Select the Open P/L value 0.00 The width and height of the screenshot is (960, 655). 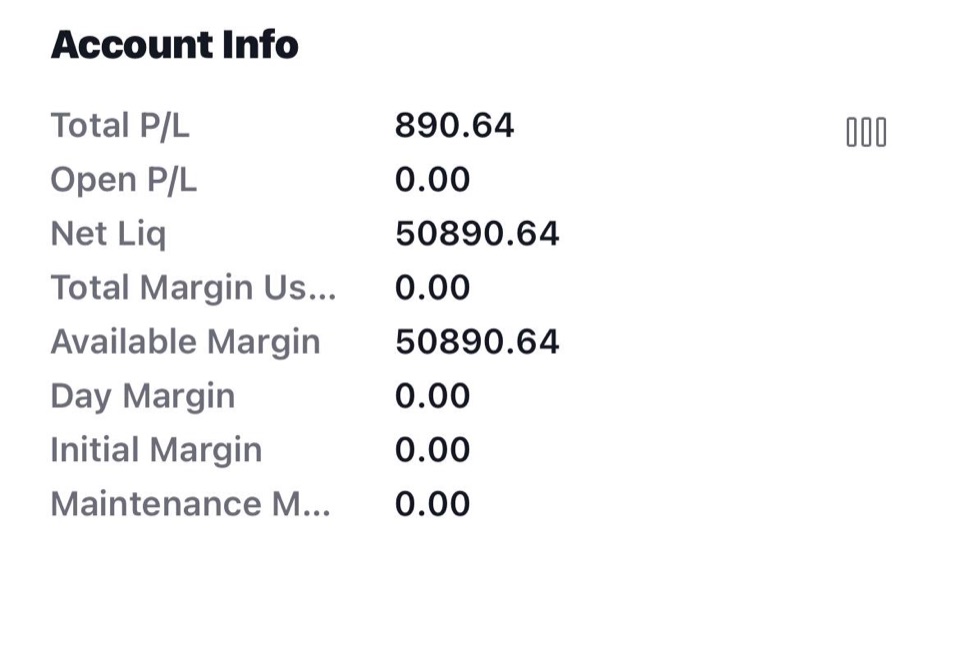click(x=432, y=180)
